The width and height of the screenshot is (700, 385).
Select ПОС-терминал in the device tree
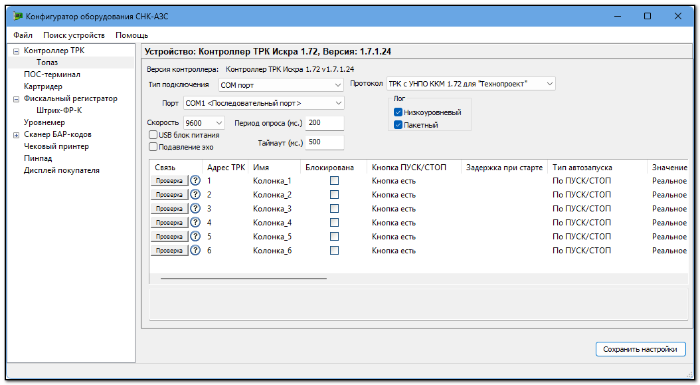tap(52, 74)
